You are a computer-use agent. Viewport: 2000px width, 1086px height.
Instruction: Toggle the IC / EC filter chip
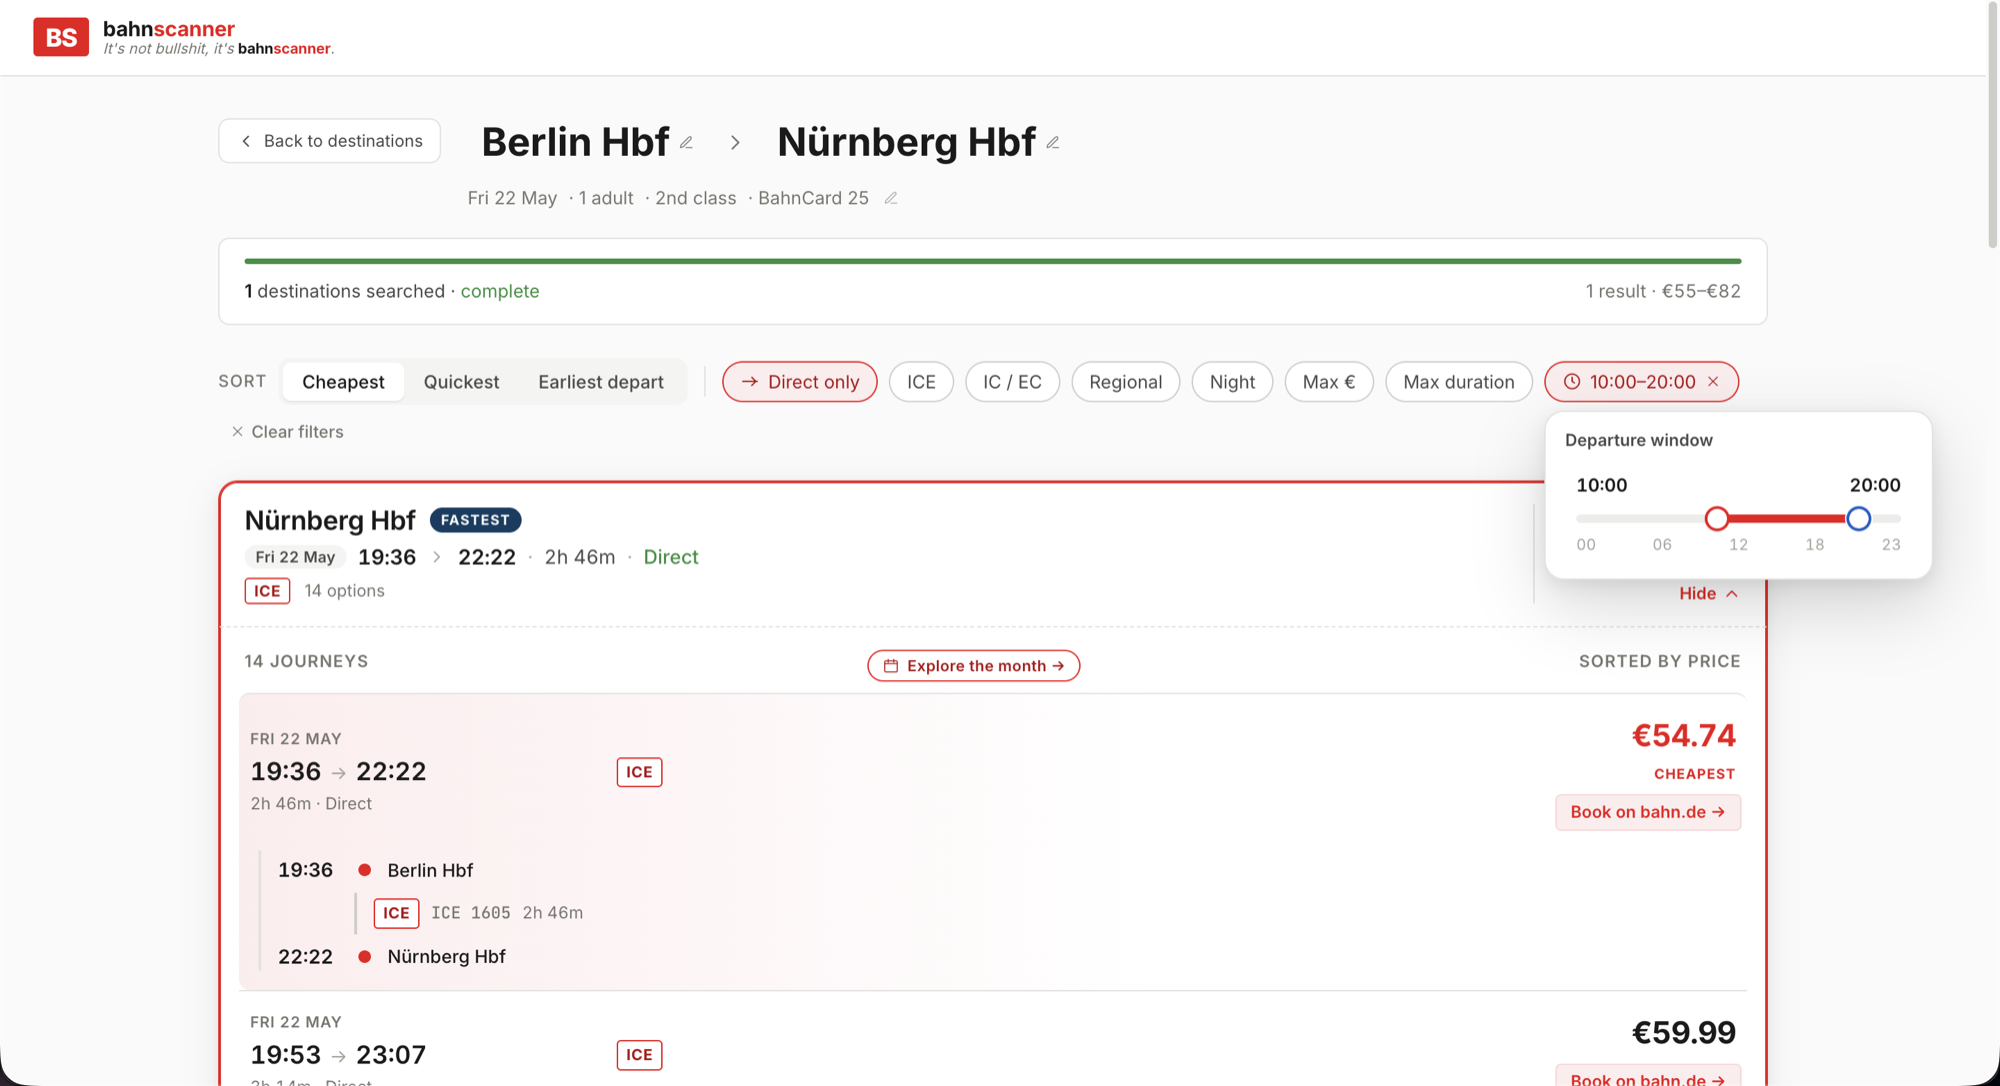[x=1012, y=382]
